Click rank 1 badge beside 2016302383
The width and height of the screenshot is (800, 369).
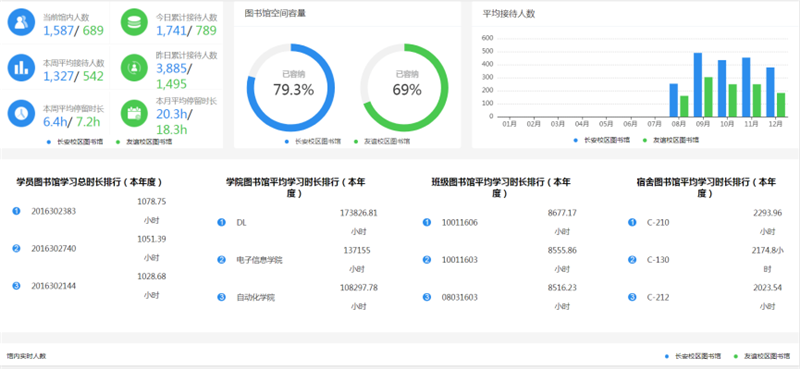click(x=16, y=211)
